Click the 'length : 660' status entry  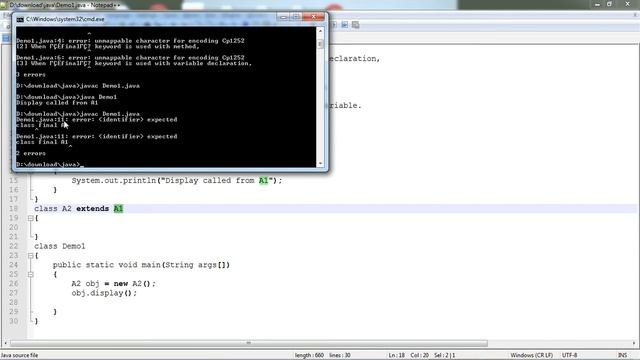[x=309, y=356]
